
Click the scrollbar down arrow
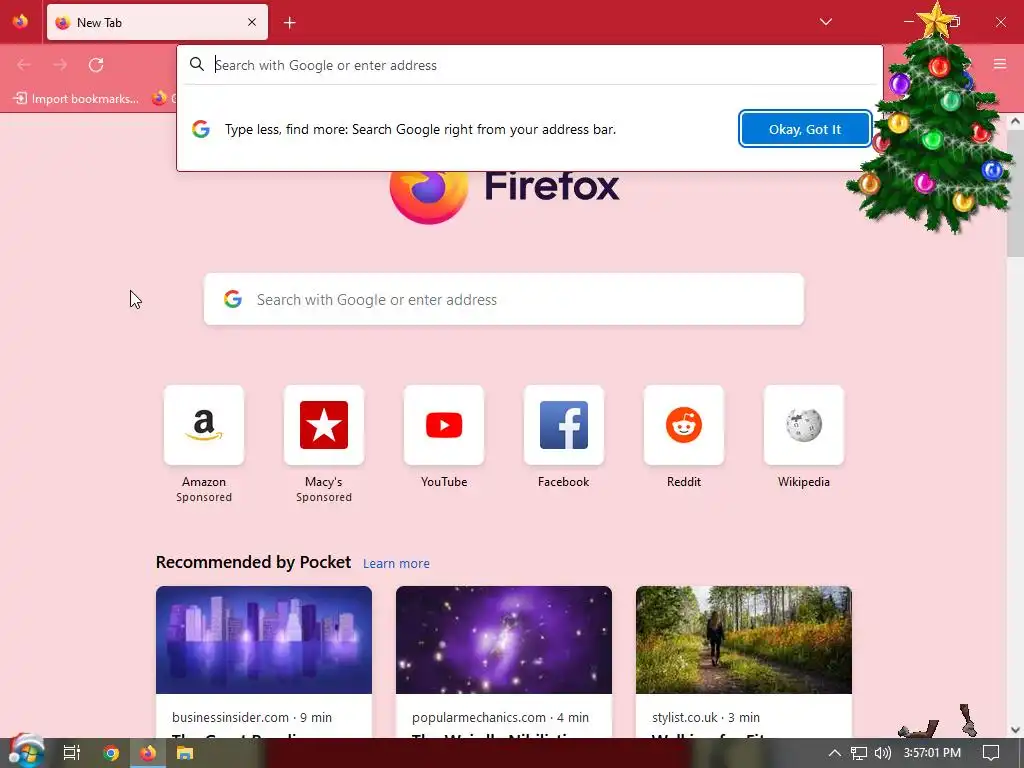[x=1015, y=729]
